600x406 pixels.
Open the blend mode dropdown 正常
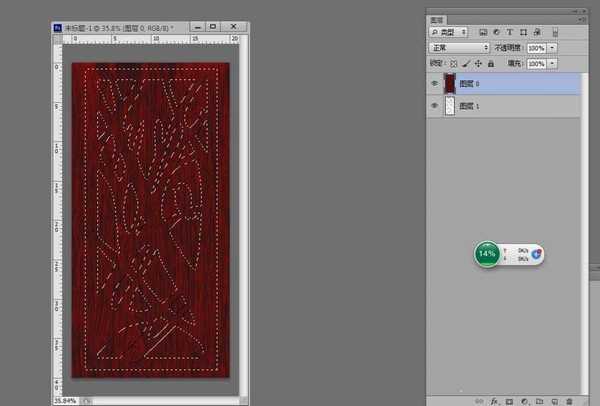(x=459, y=47)
